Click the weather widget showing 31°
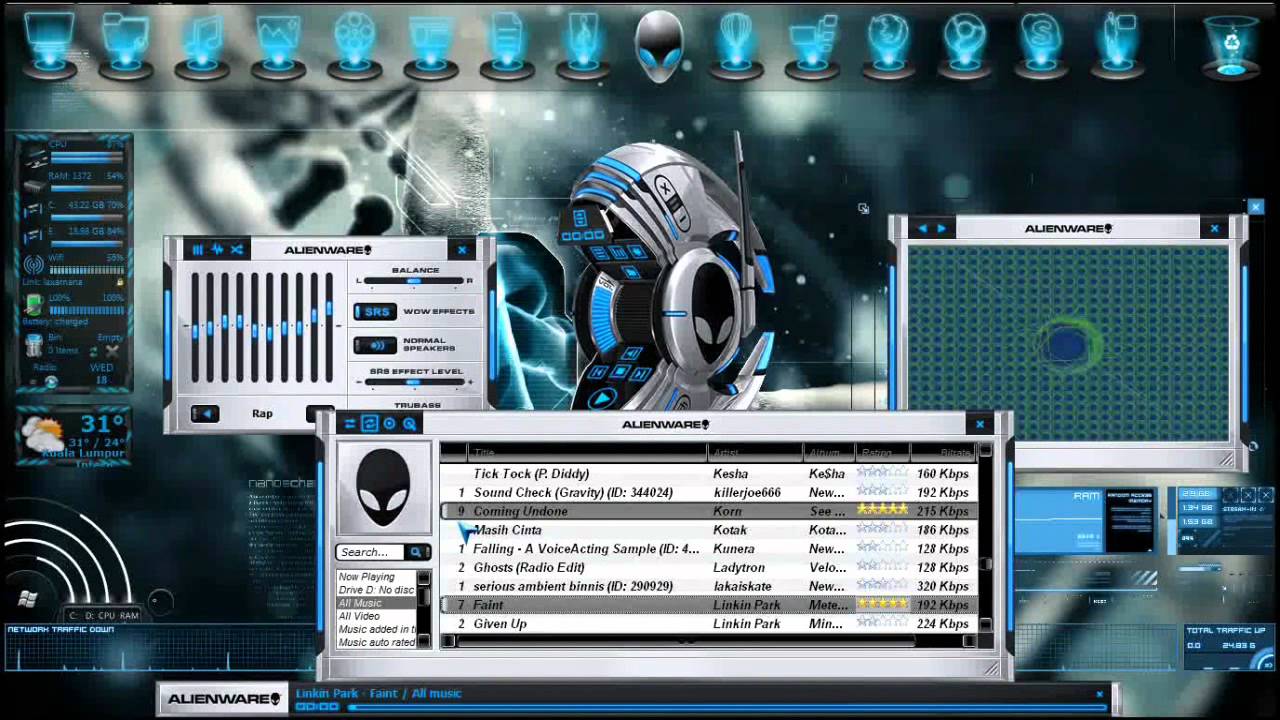Viewport: 1280px width, 720px height. point(72,438)
